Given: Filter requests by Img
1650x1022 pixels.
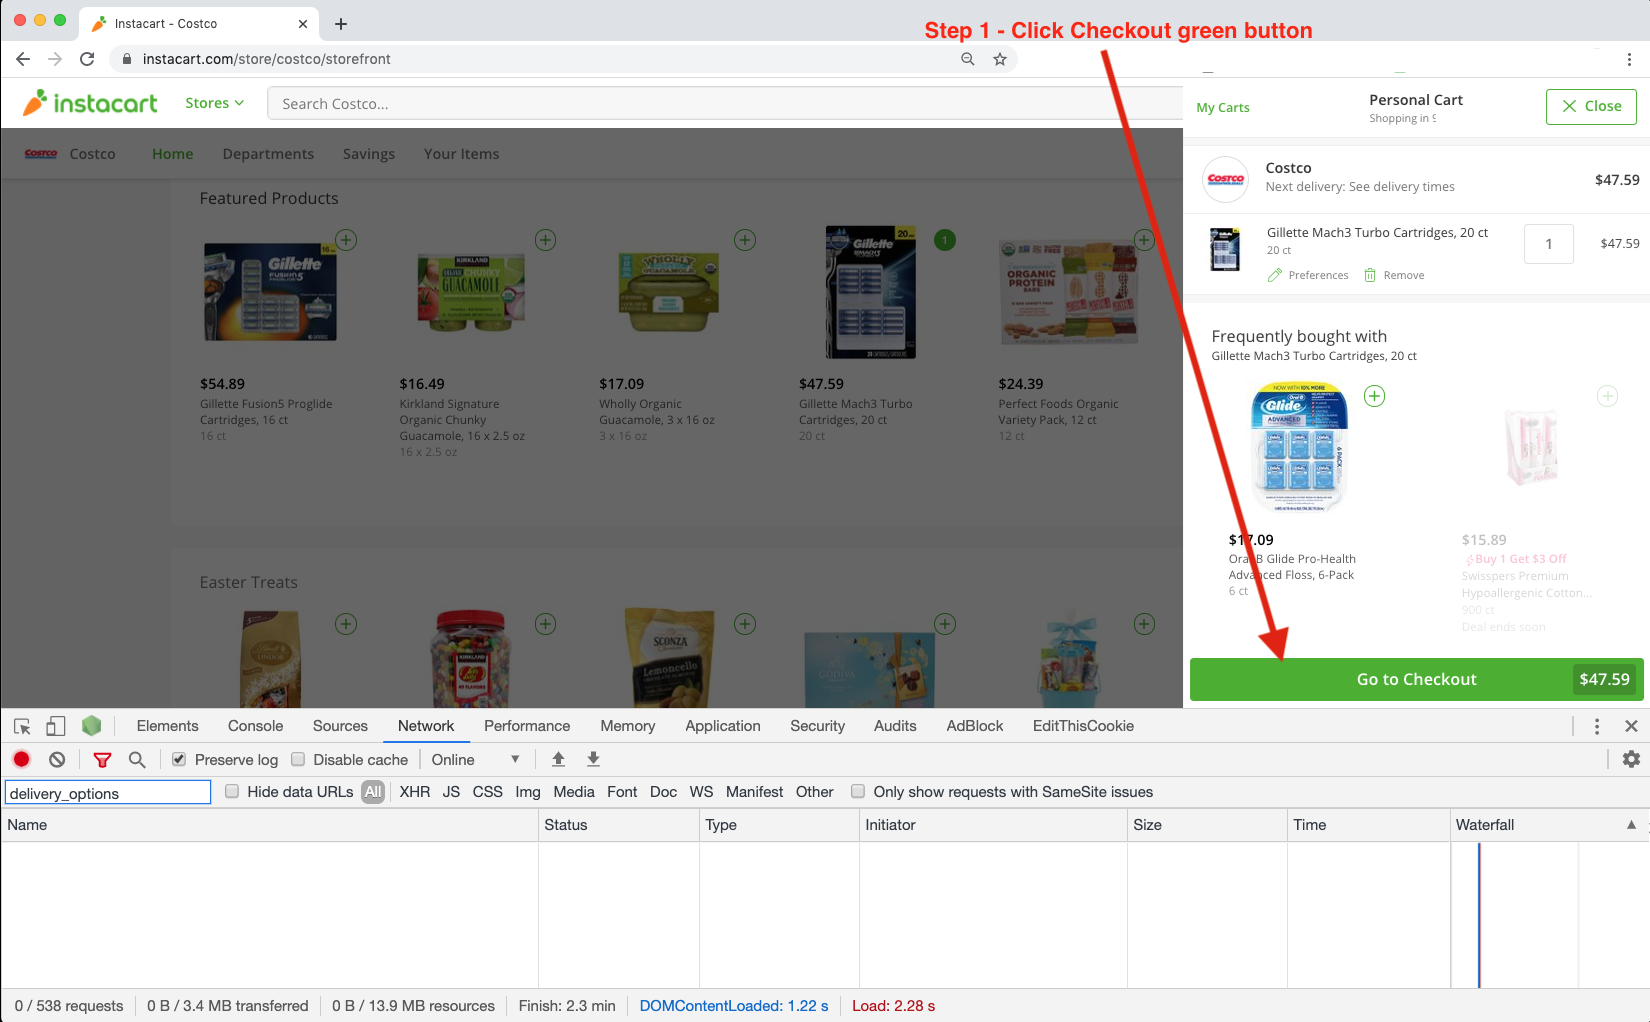Looking at the screenshot, I should (528, 792).
